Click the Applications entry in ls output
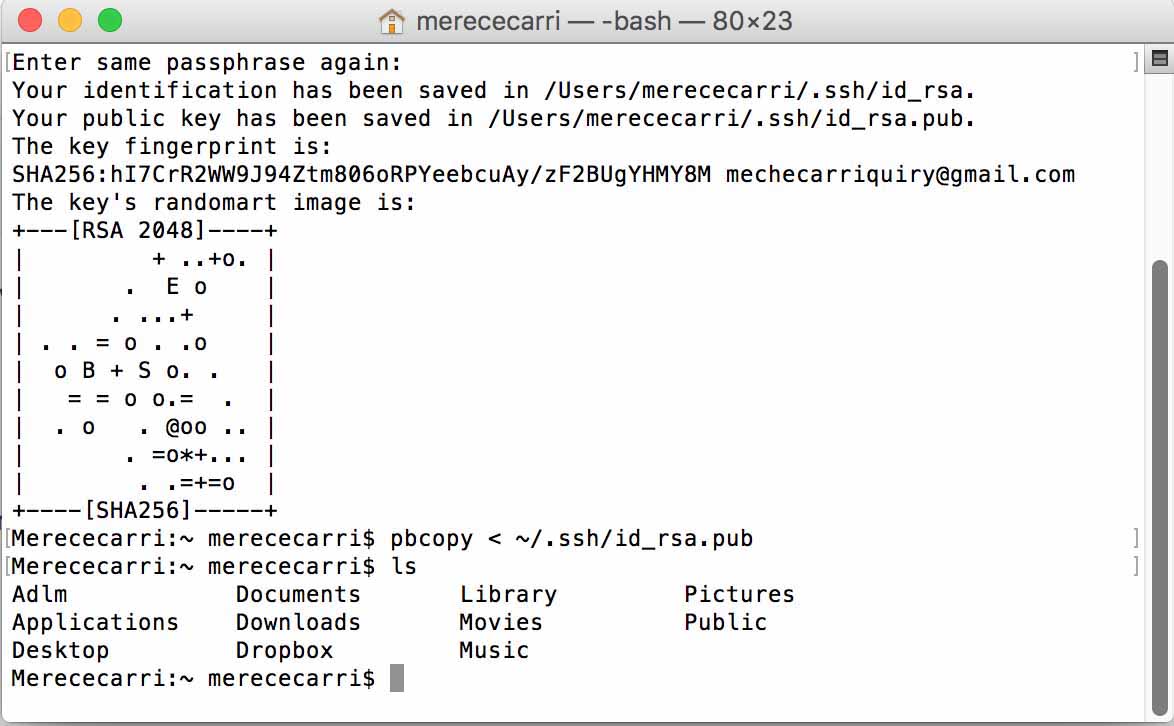Screen dimensions: 1174x726 point(95,623)
